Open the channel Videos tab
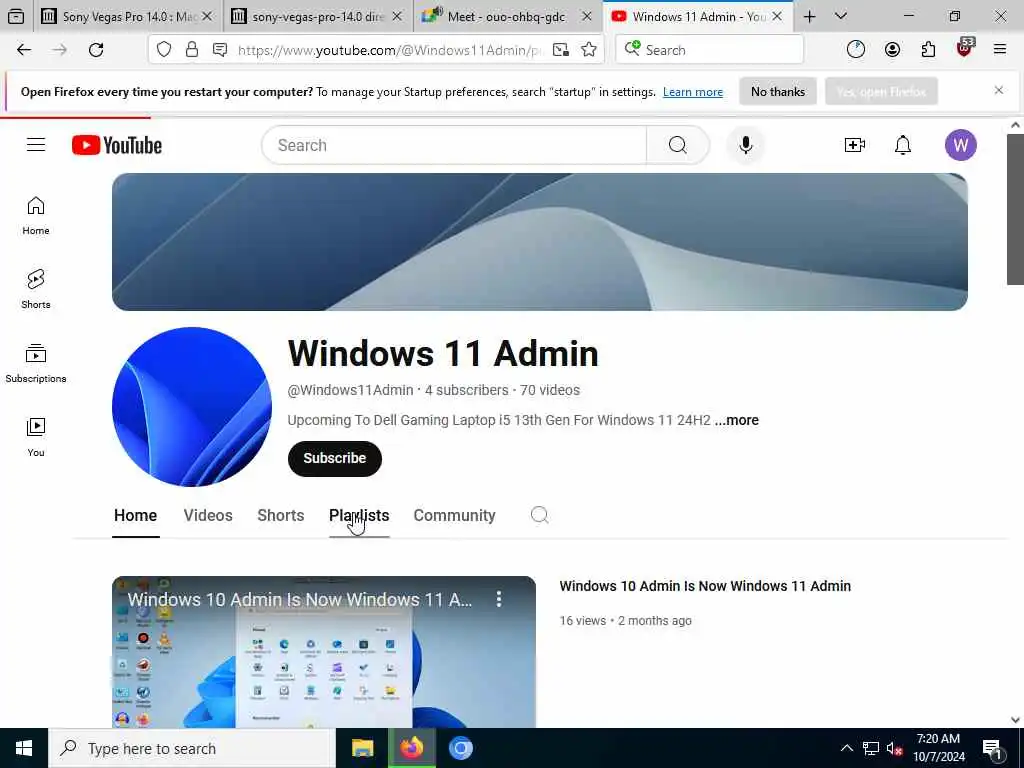This screenshot has height=768, width=1024. pos(208,515)
